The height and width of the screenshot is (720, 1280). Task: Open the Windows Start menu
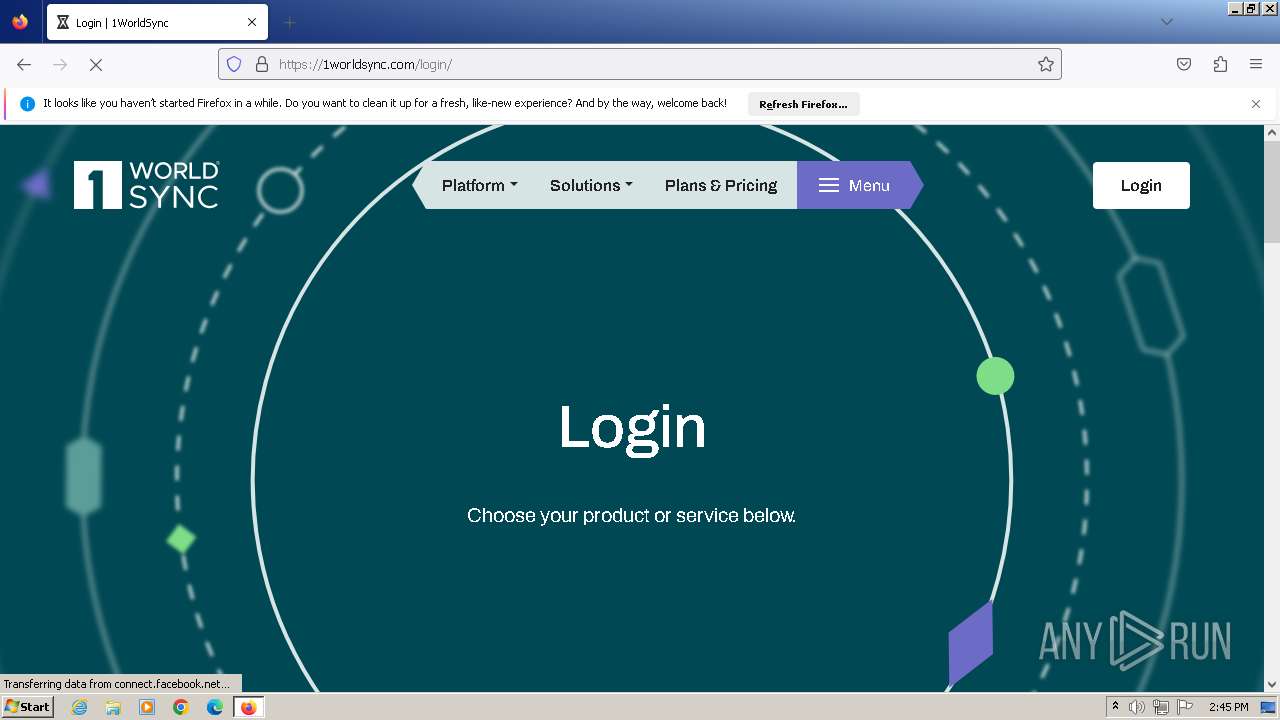[27, 707]
